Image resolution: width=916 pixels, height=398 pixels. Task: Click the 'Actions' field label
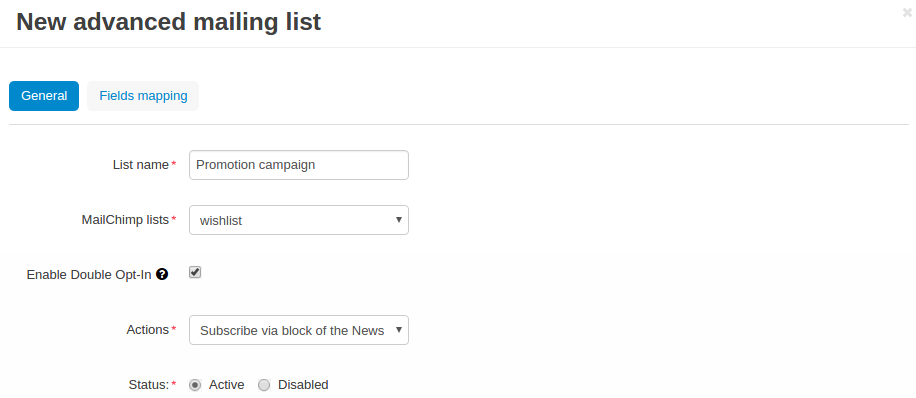pyautogui.click(x=148, y=330)
